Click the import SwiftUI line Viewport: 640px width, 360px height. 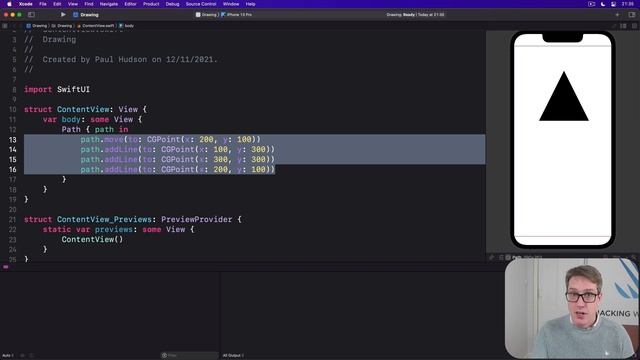click(x=57, y=89)
